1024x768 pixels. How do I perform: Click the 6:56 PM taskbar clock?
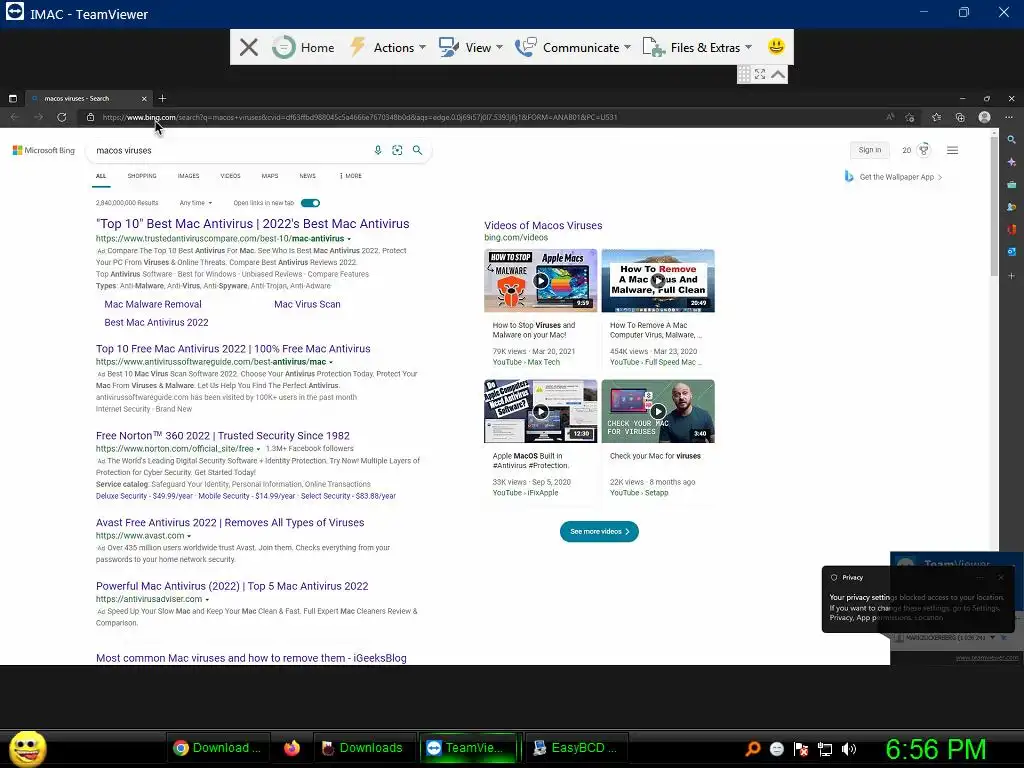pyautogui.click(x=935, y=749)
